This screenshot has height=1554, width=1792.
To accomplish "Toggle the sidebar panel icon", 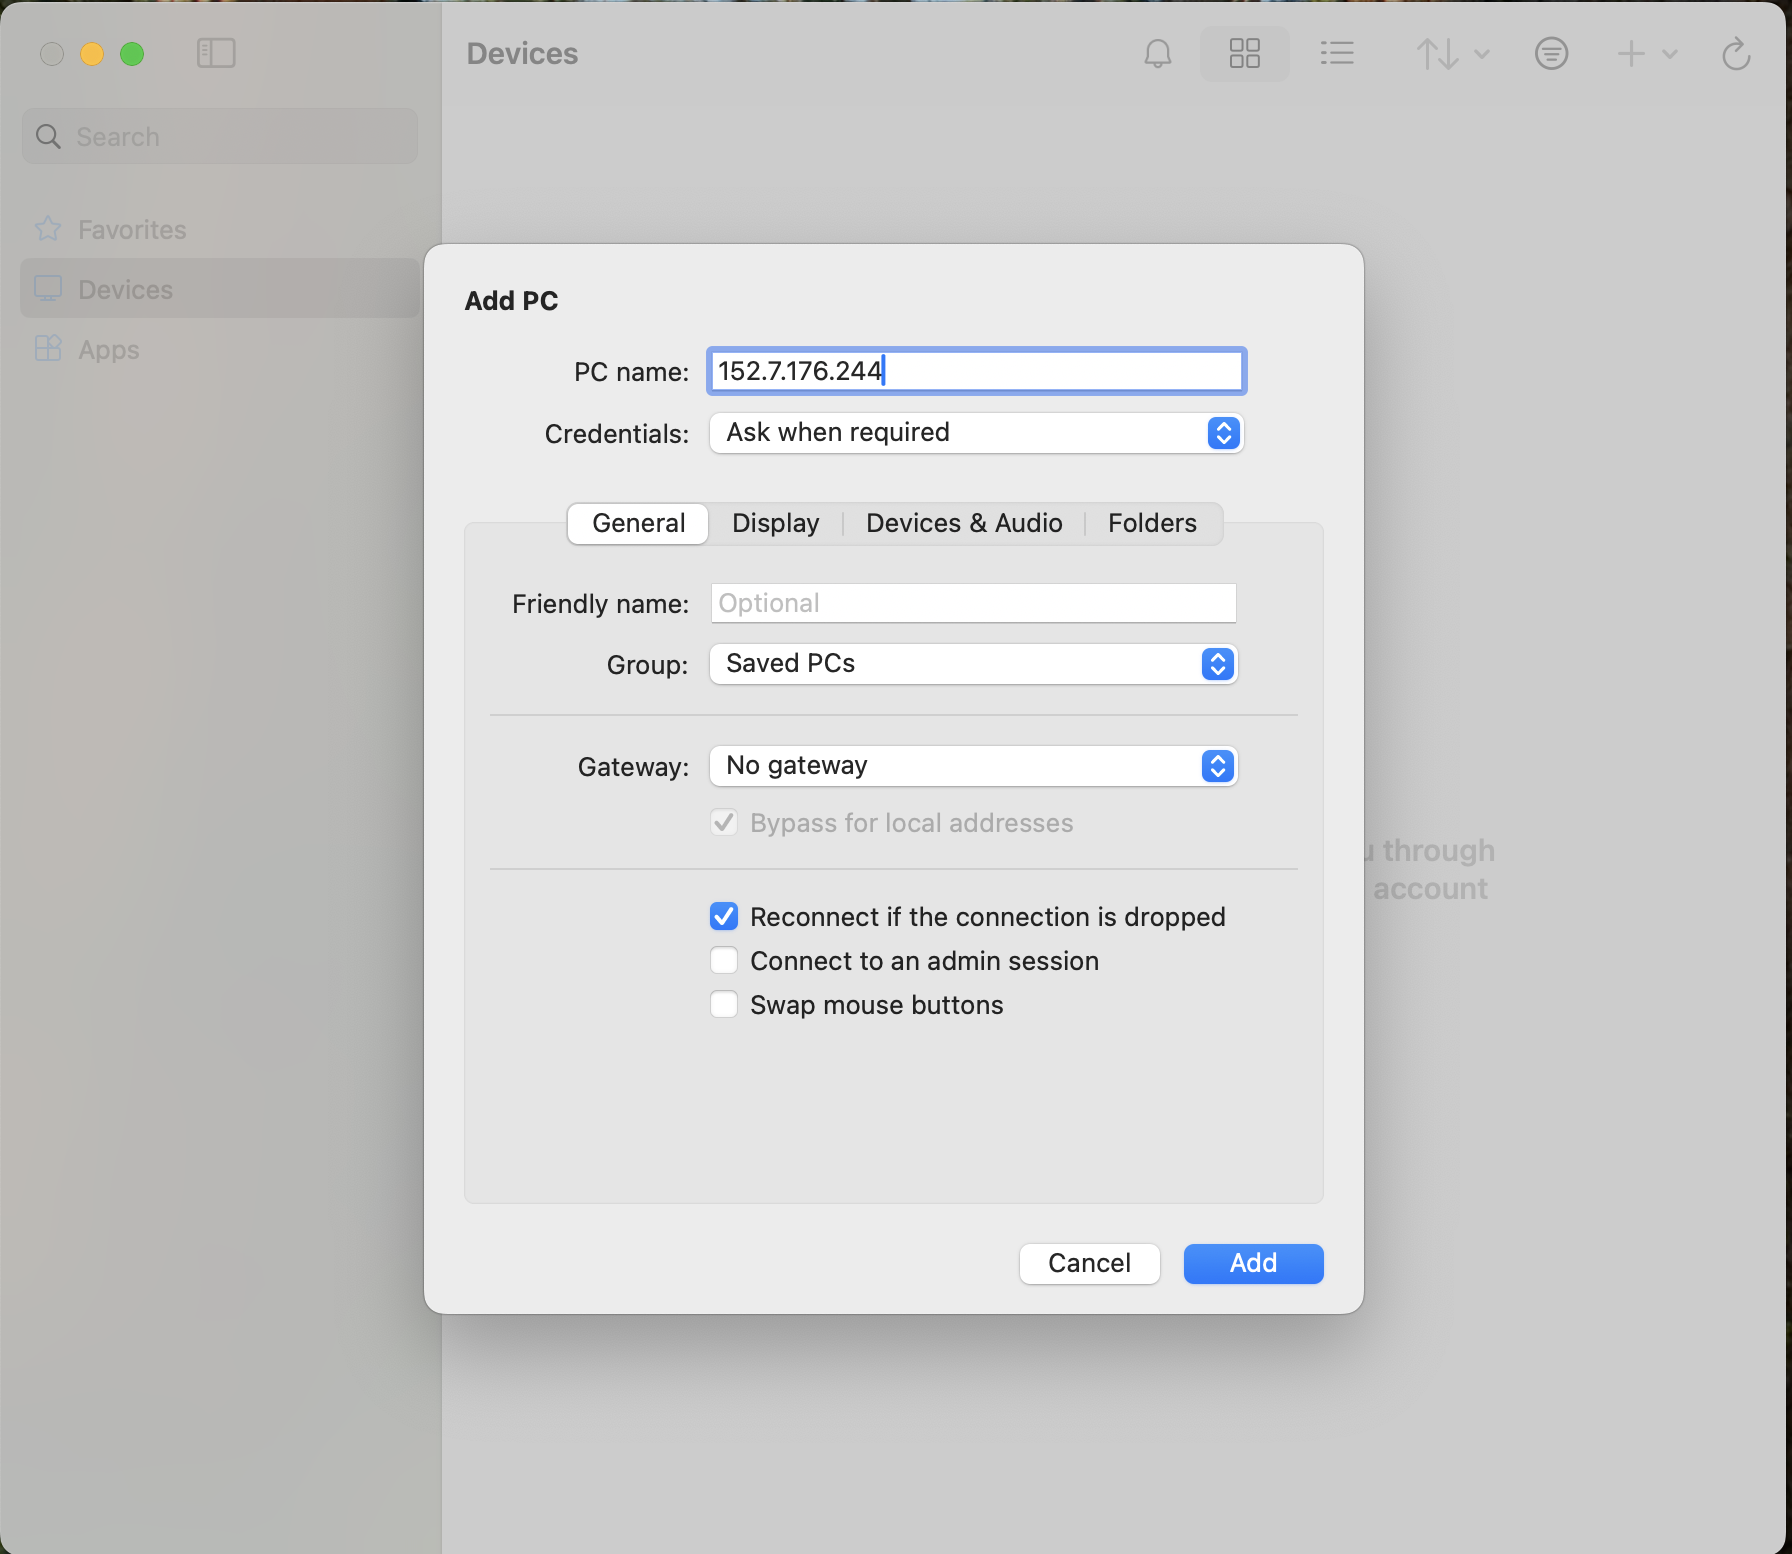I will [216, 54].
